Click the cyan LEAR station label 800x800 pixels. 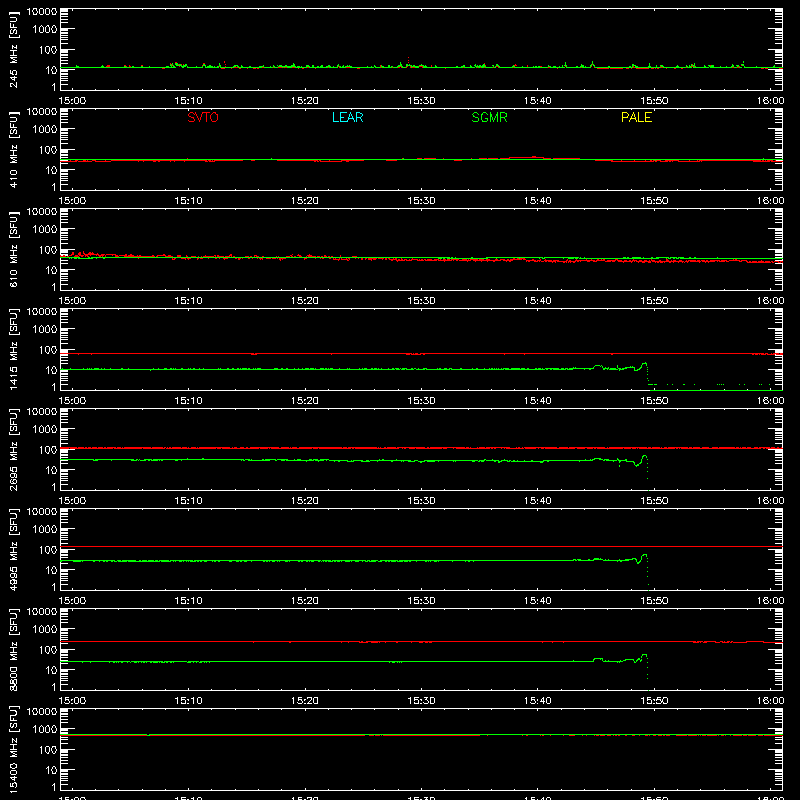click(x=347, y=117)
